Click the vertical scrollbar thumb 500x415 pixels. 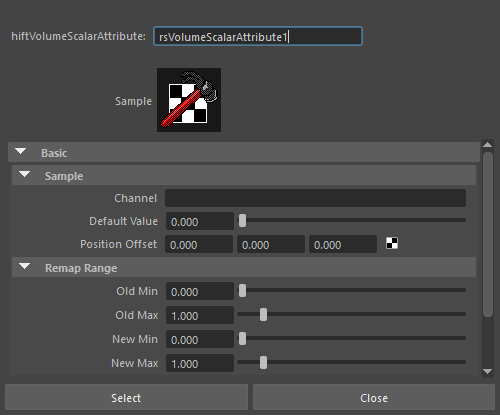click(488, 234)
